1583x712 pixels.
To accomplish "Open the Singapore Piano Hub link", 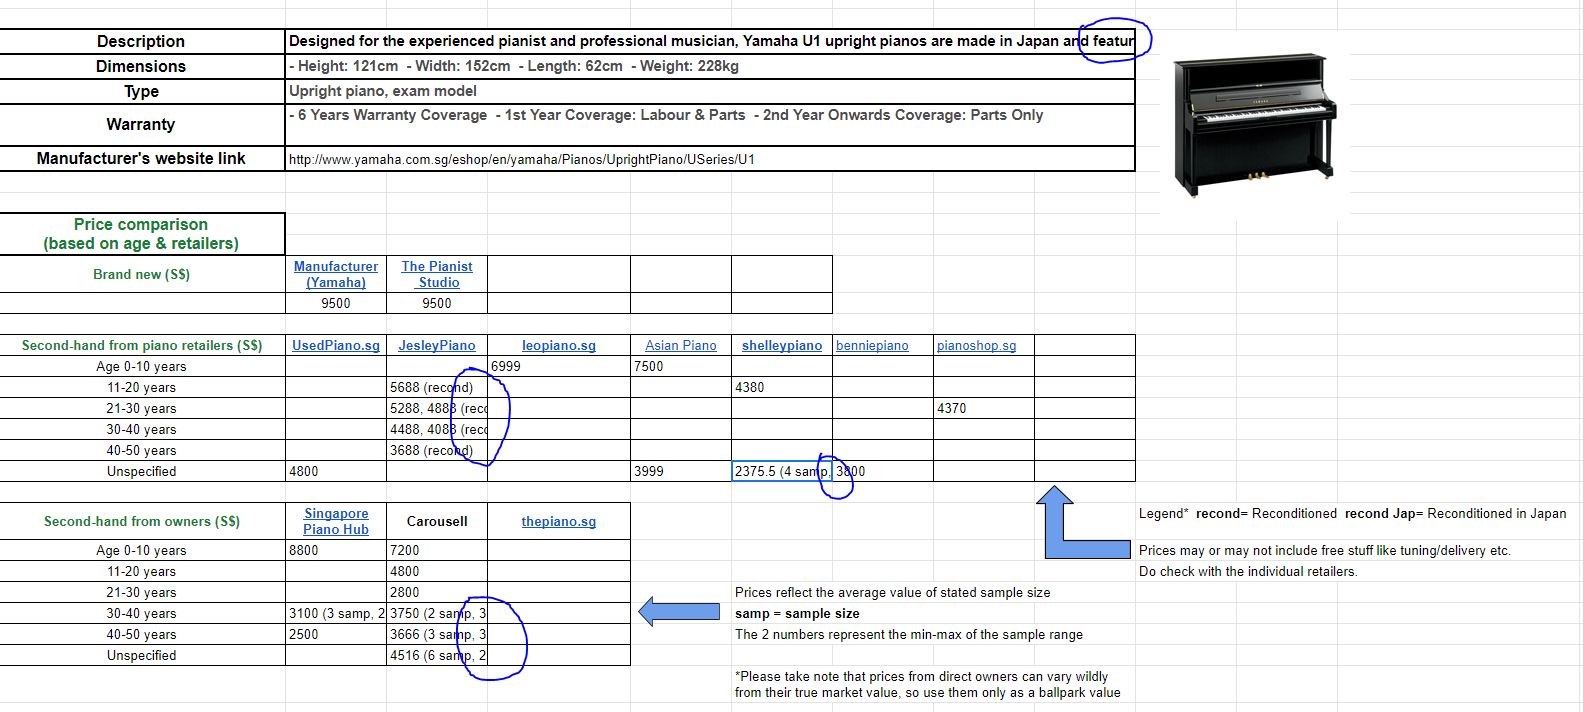I will (x=336, y=521).
